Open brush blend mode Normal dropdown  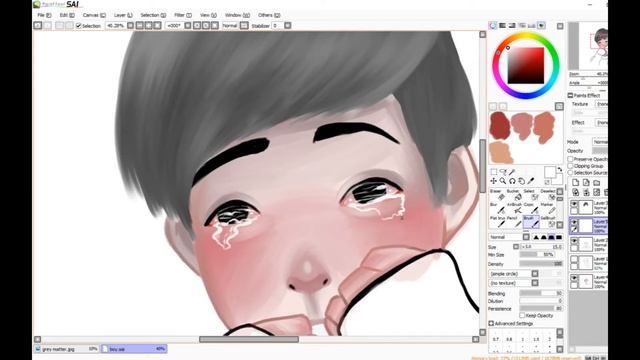[x=526, y=237]
